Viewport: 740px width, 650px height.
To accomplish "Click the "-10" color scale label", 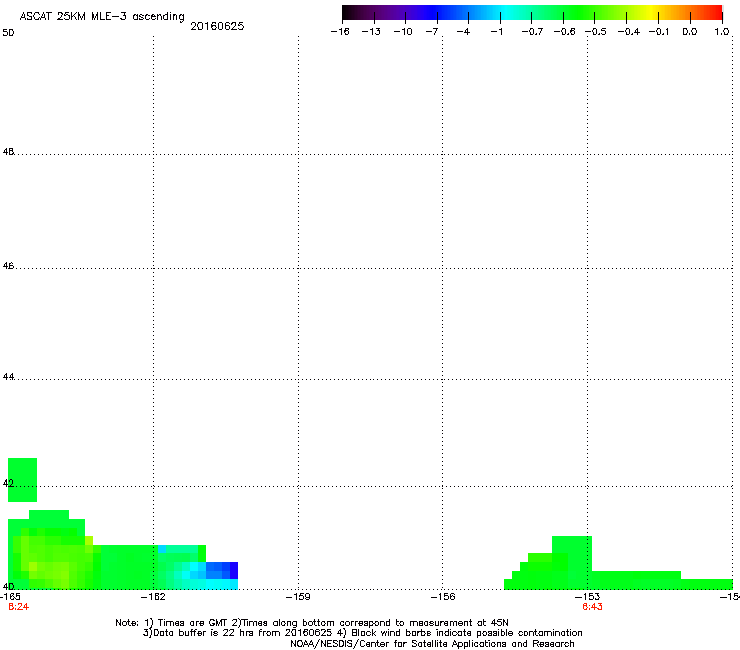I will pyautogui.click(x=403, y=32).
